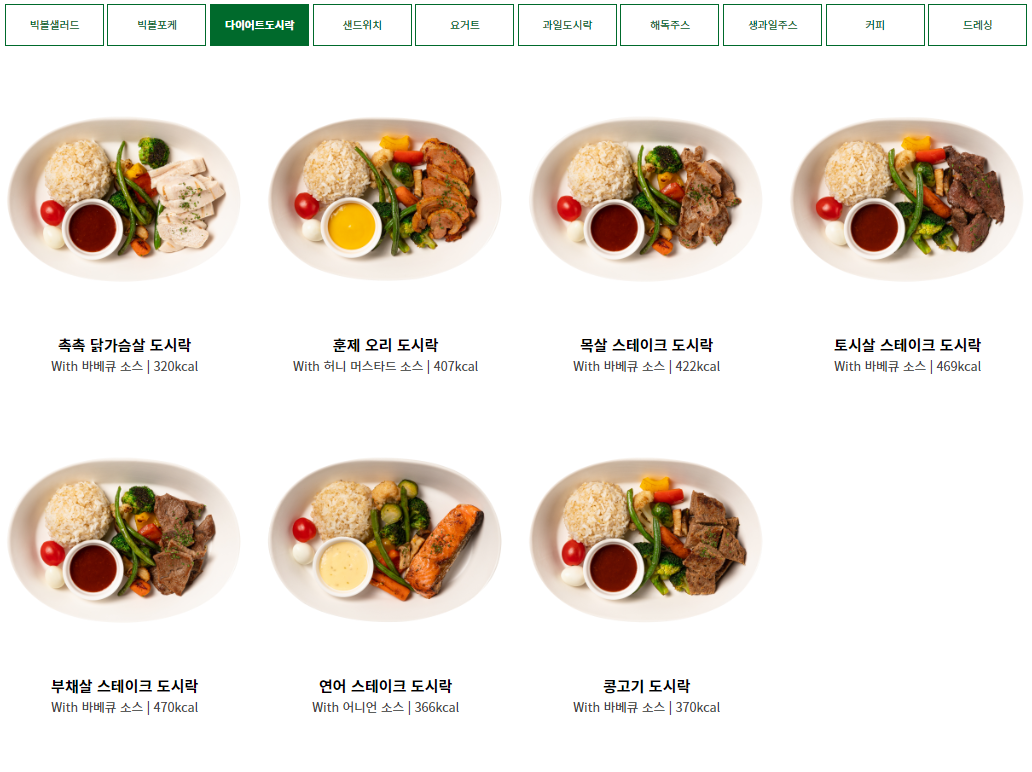1032x772 pixels.
Task: Open the 촉촉 닭가슴살 도시락 title link
Action: click(124, 345)
